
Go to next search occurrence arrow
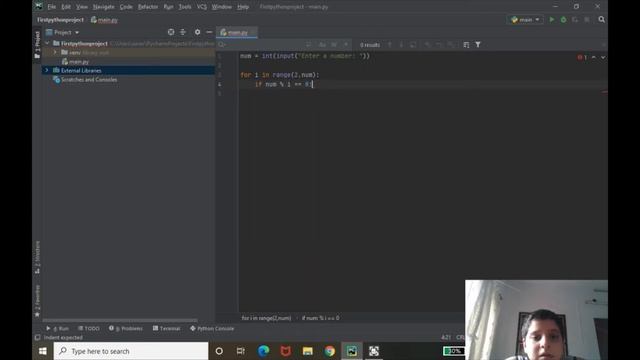(401, 45)
